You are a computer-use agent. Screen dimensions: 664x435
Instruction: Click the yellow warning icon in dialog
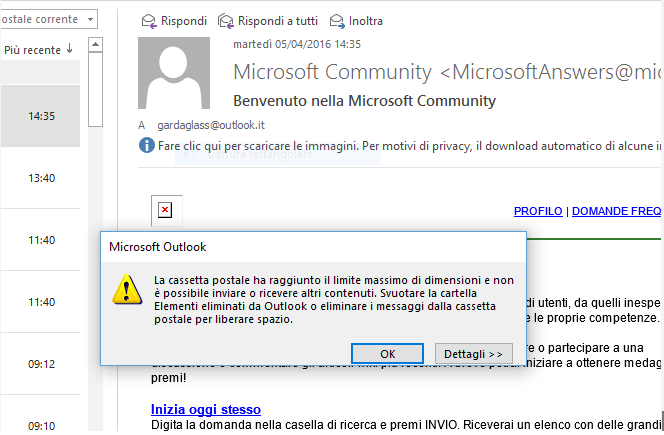click(127, 290)
